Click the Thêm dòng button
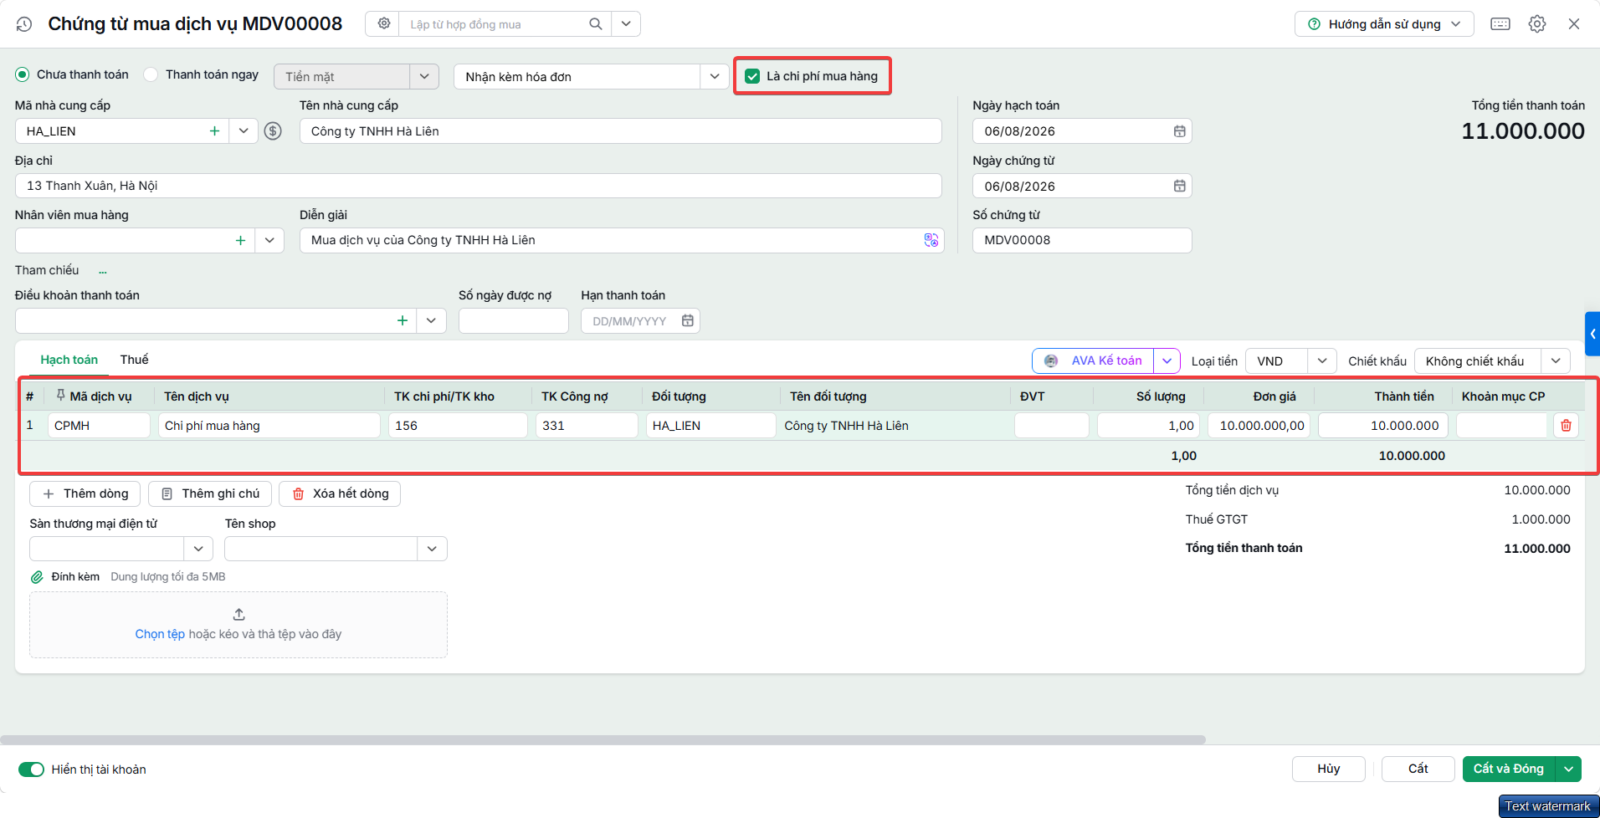Image resolution: width=1600 pixels, height=818 pixels. (86, 494)
